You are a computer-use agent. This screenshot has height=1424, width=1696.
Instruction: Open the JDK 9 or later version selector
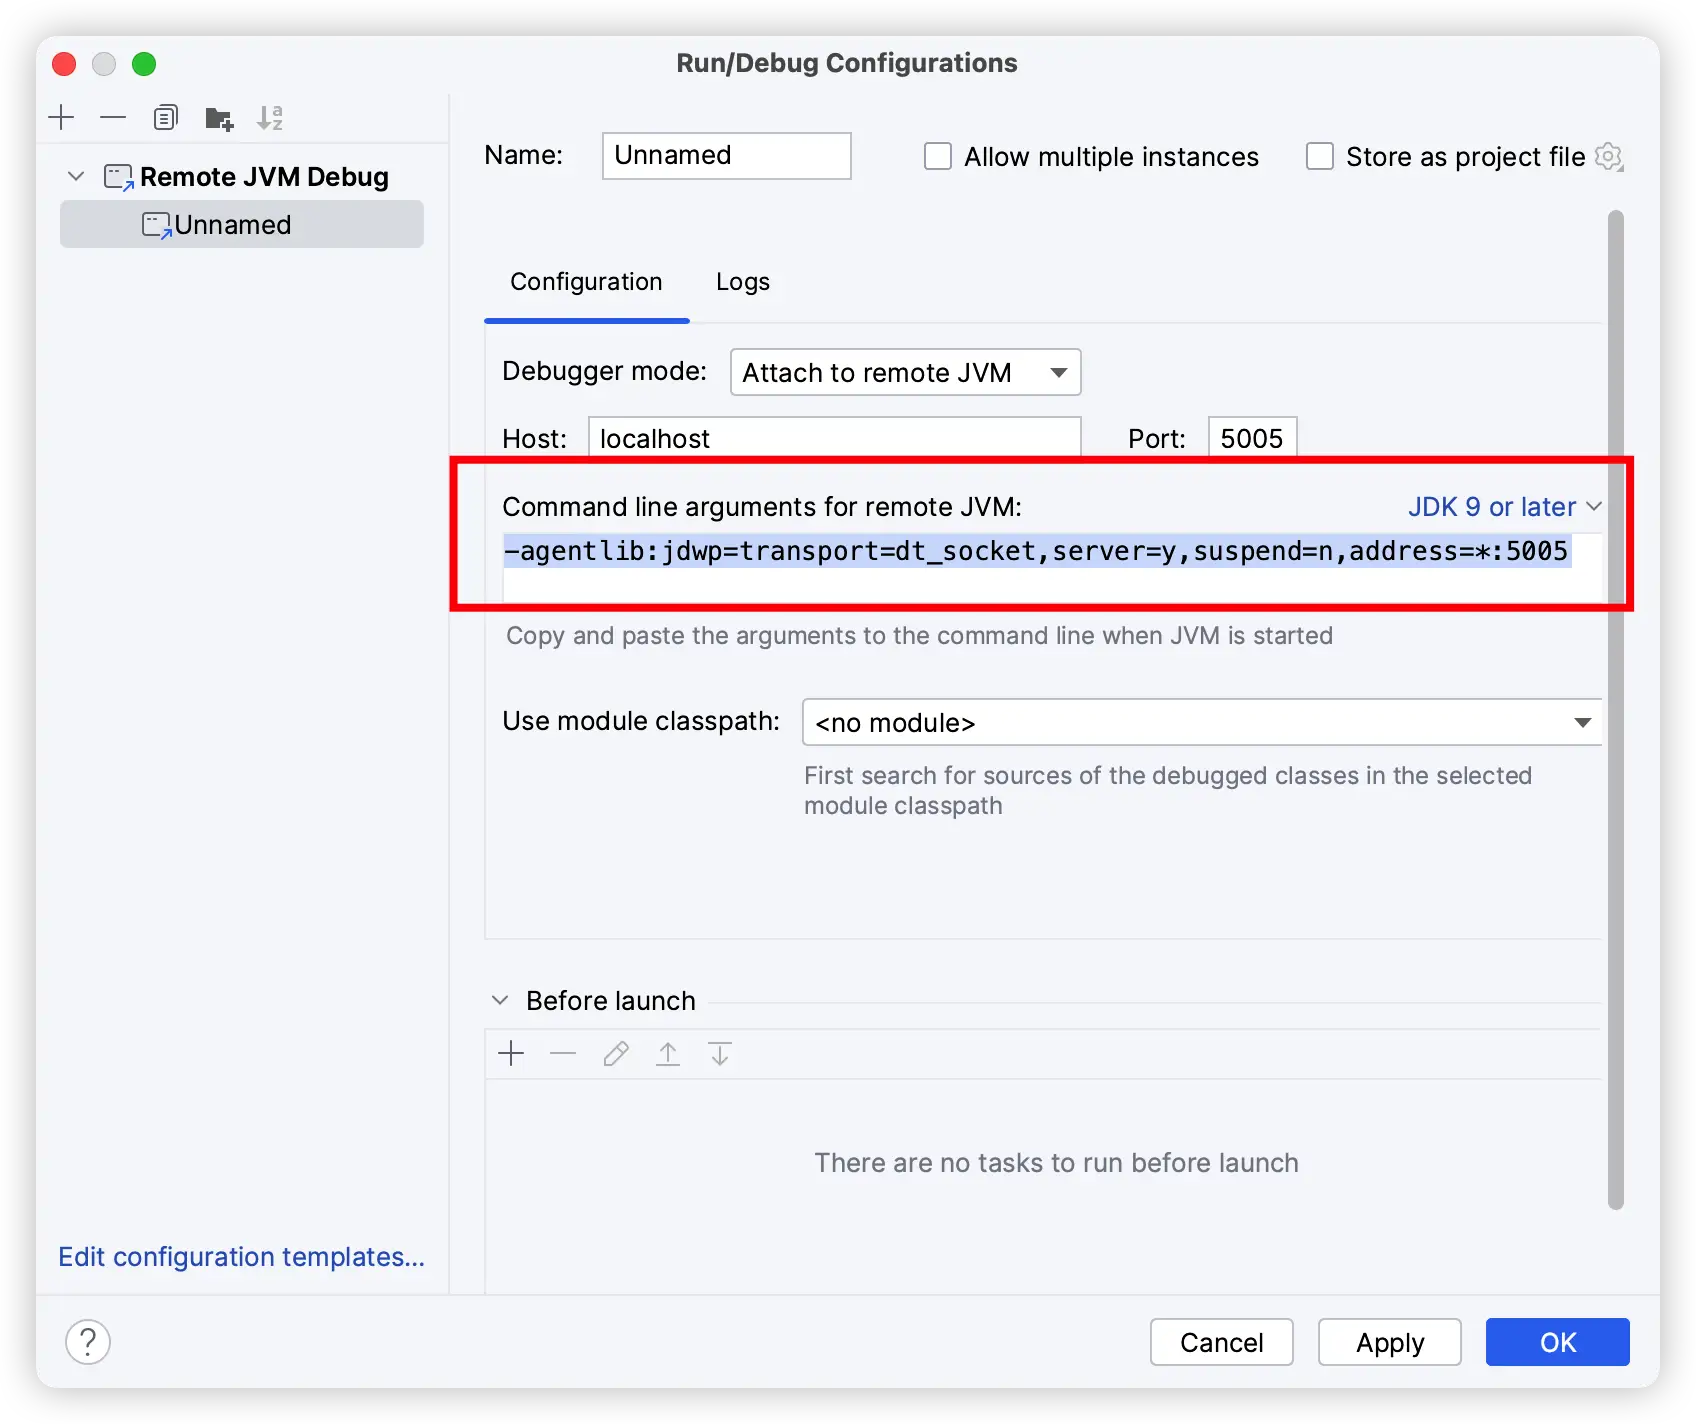[1504, 507]
